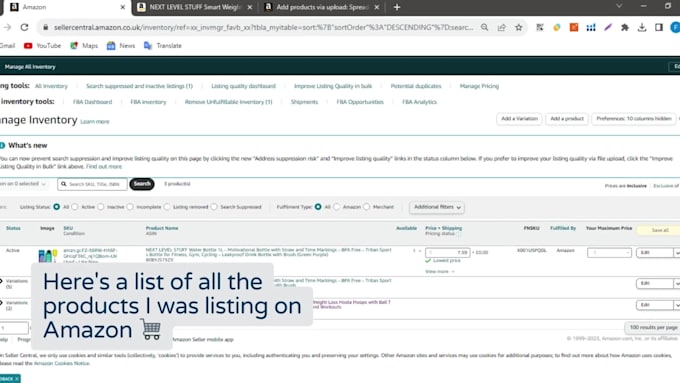Open FBA Inventory tool link
This screenshot has height=383, width=680.
point(148,102)
